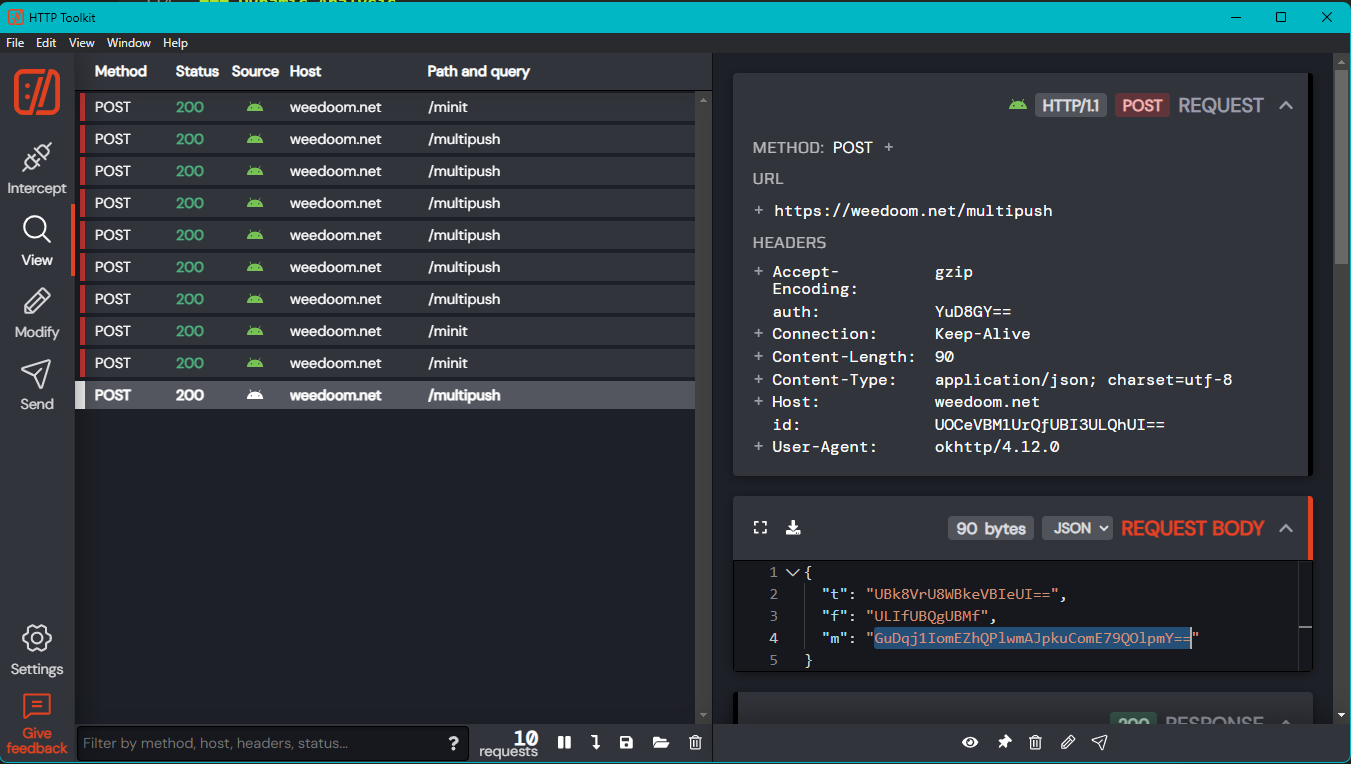The height and width of the screenshot is (764, 1351).
Task: Open the Send page in sidebar
Action: [x=37, y=385]
